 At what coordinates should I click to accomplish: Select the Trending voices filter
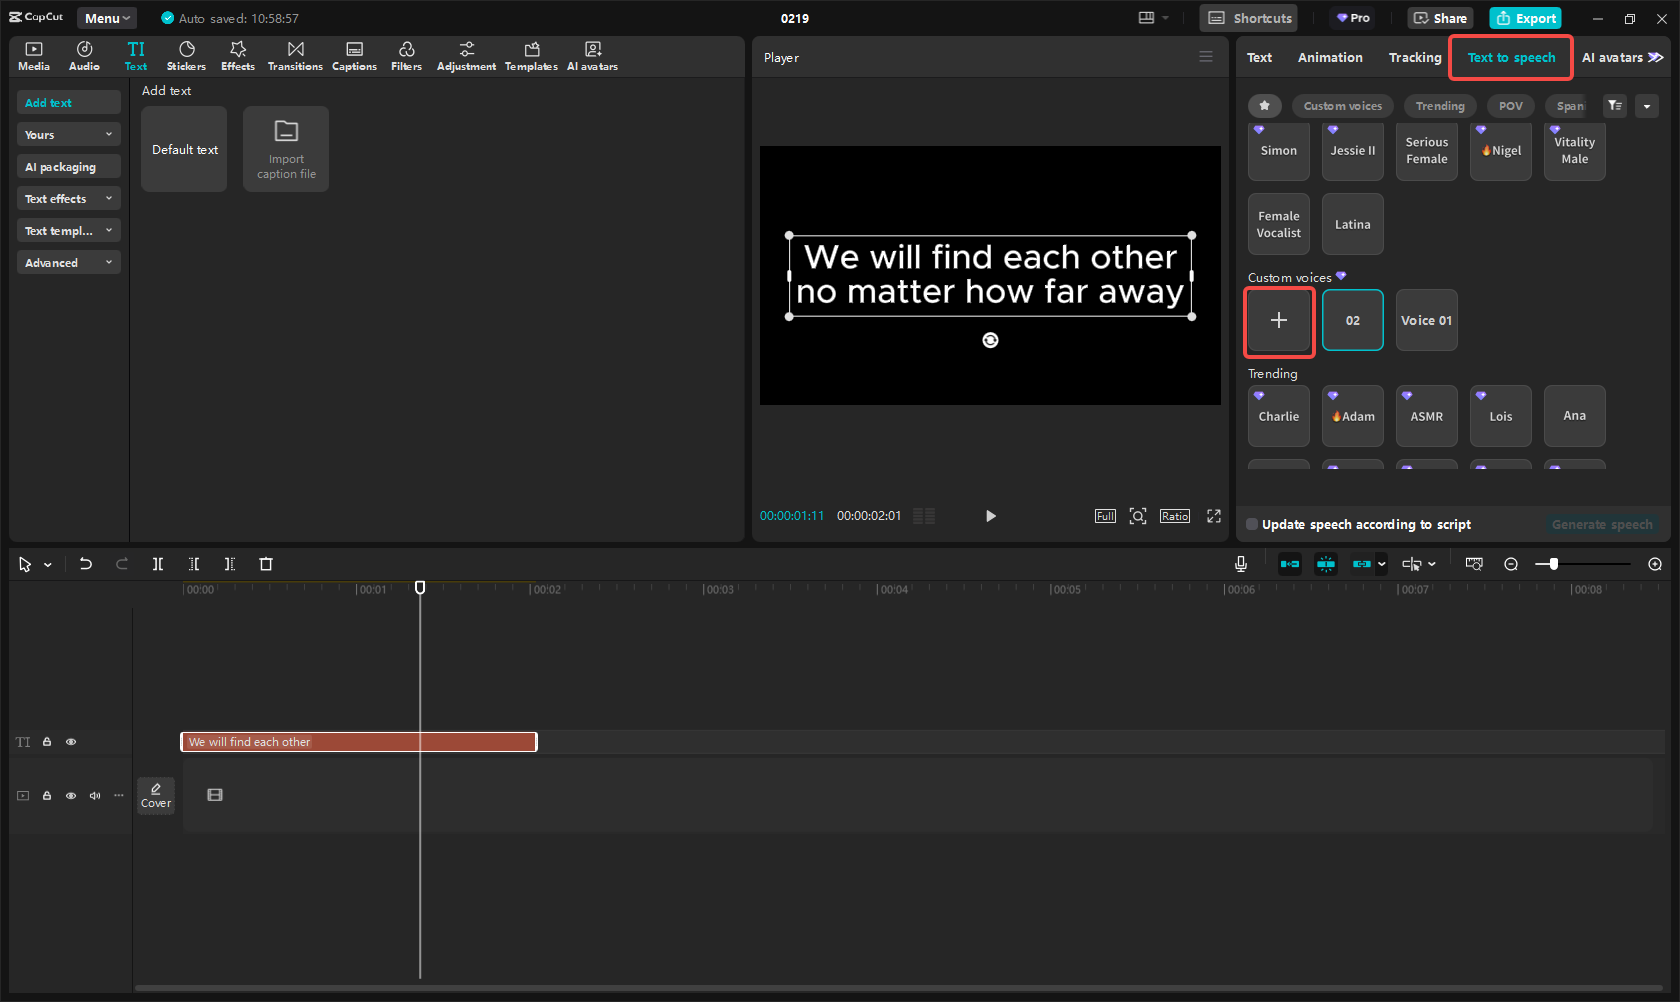click(x=1439, y=106)
